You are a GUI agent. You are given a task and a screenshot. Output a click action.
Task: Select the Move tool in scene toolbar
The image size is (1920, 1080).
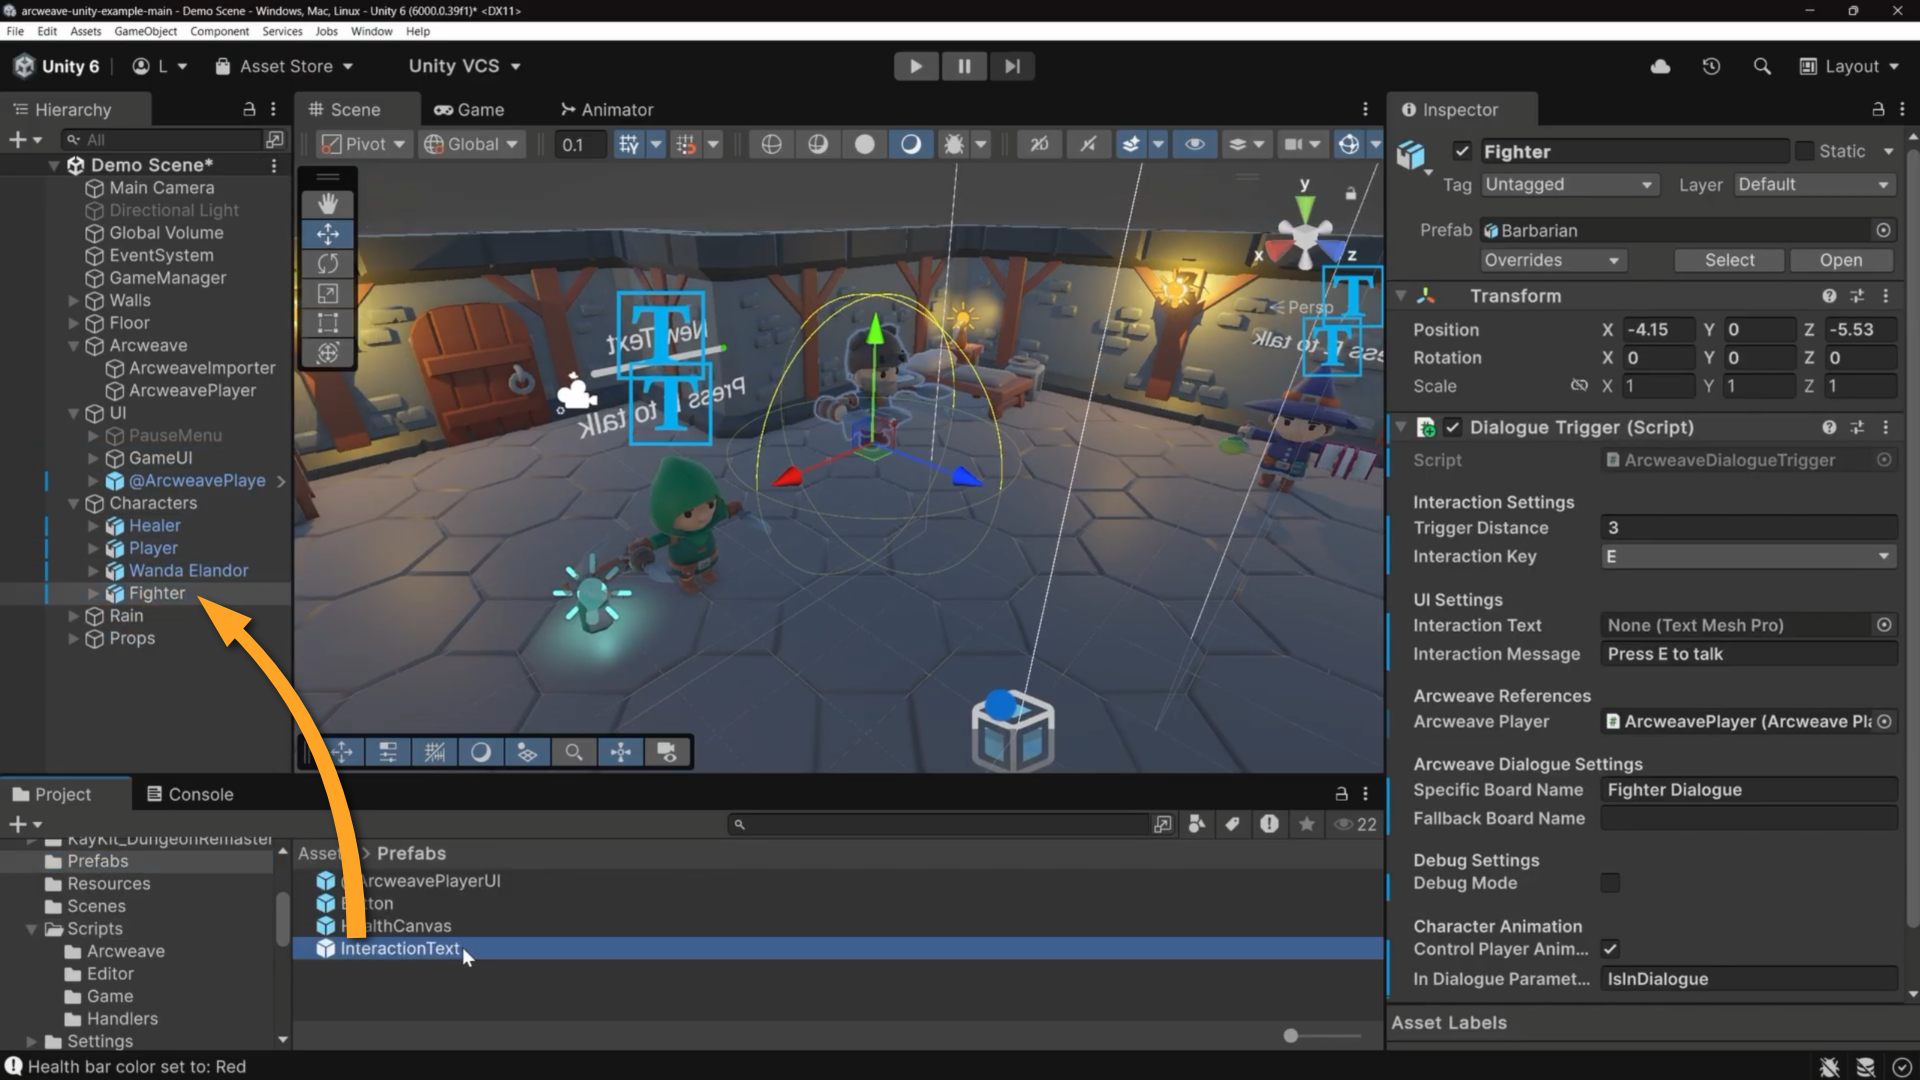pos(328,233)
